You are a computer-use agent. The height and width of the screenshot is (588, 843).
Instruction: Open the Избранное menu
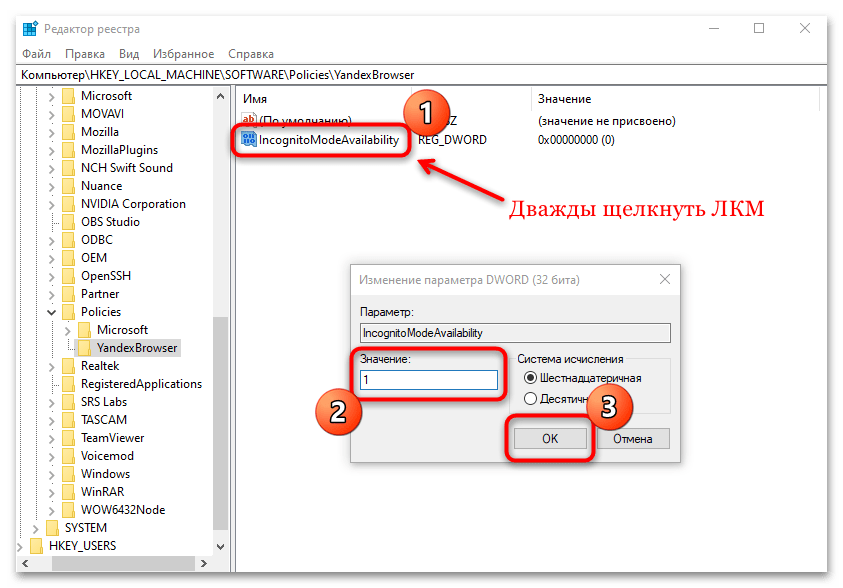pyautogui.click(x=183, y=54)
